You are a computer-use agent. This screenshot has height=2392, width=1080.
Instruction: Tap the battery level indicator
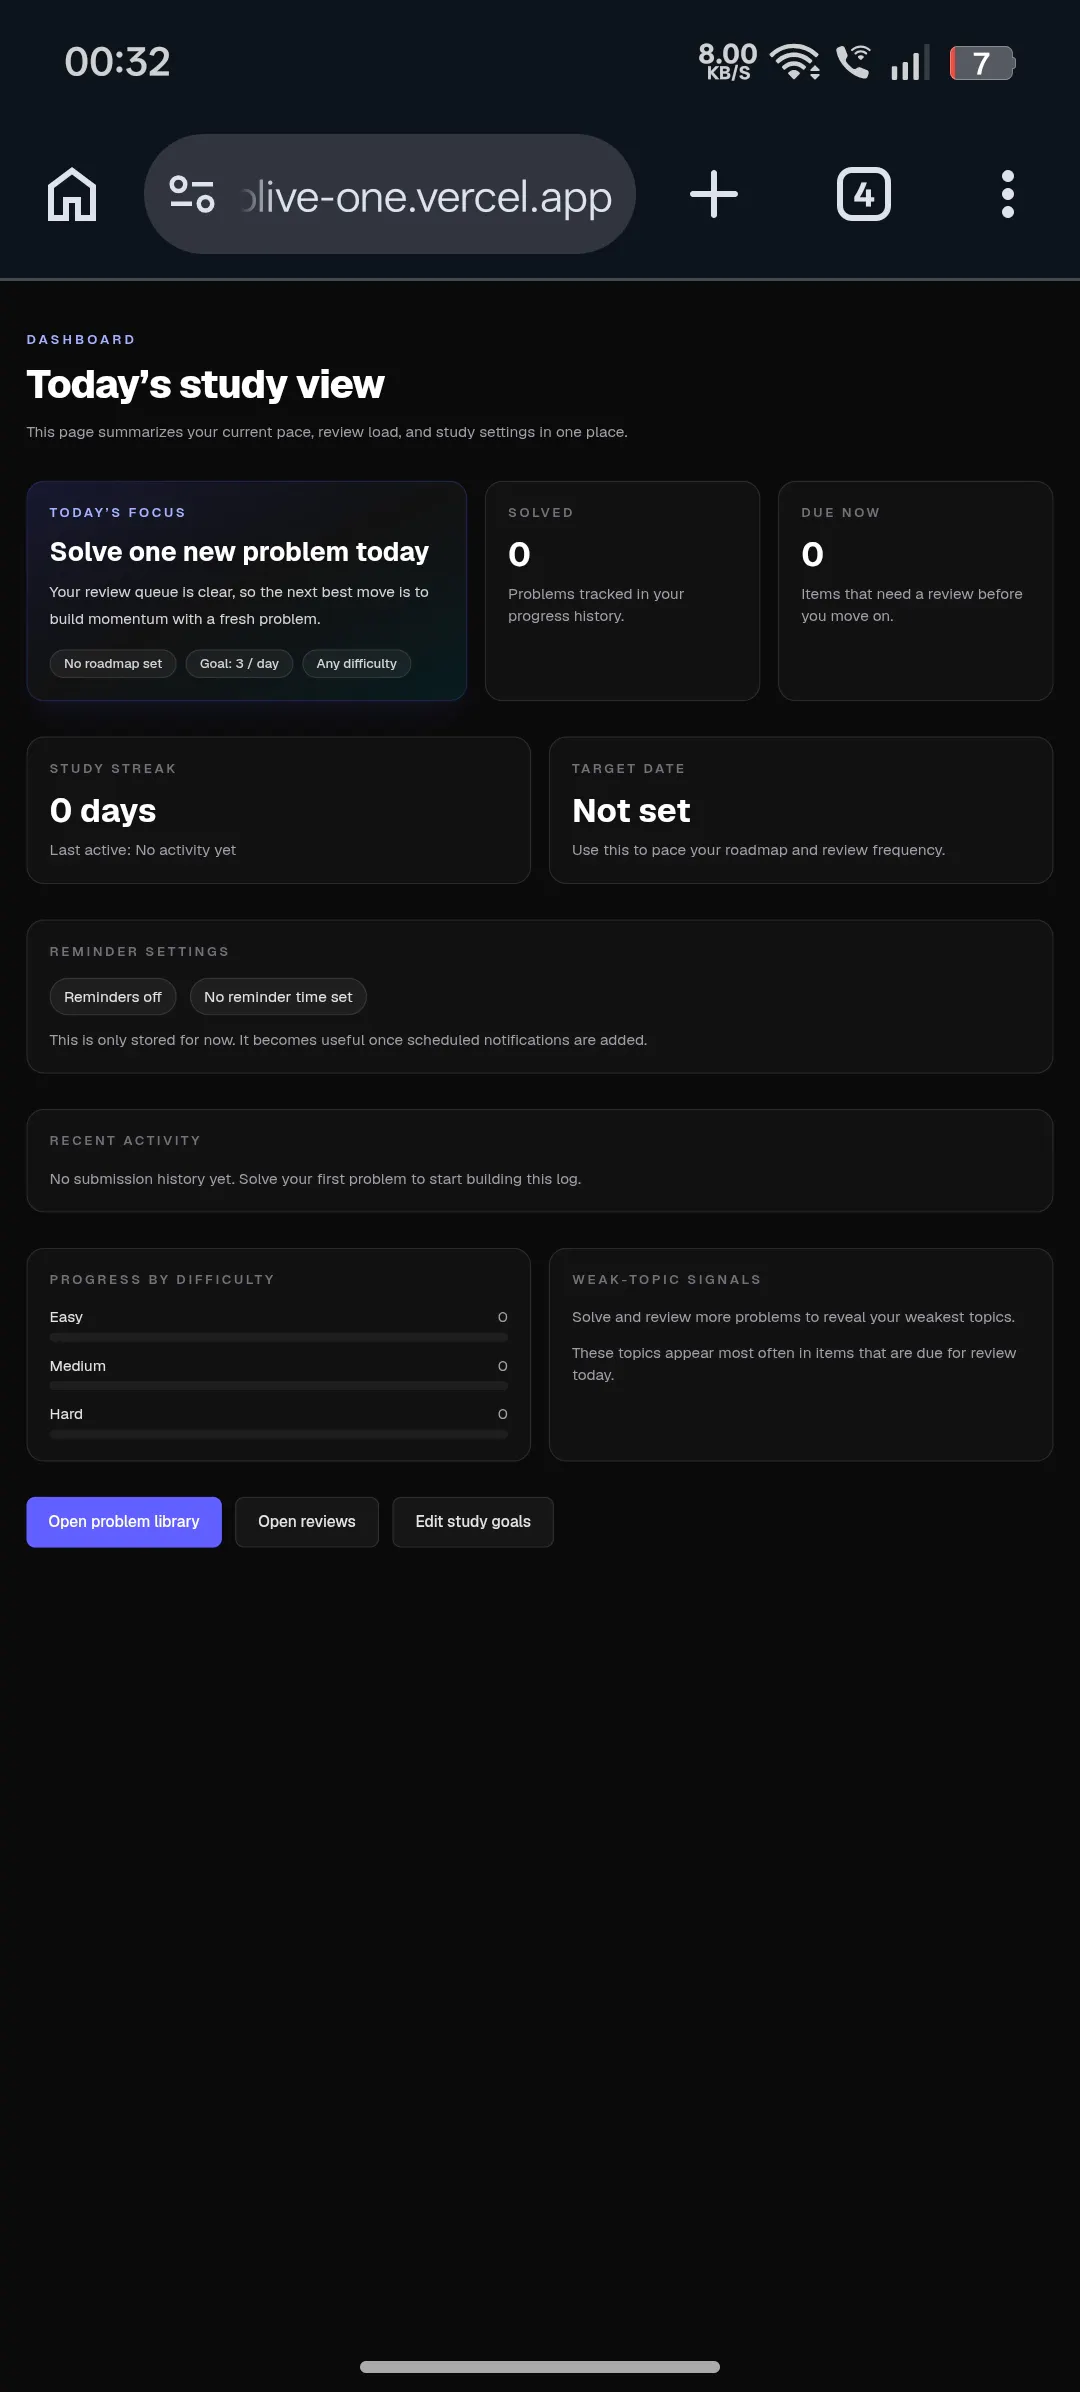pos(983,63)
